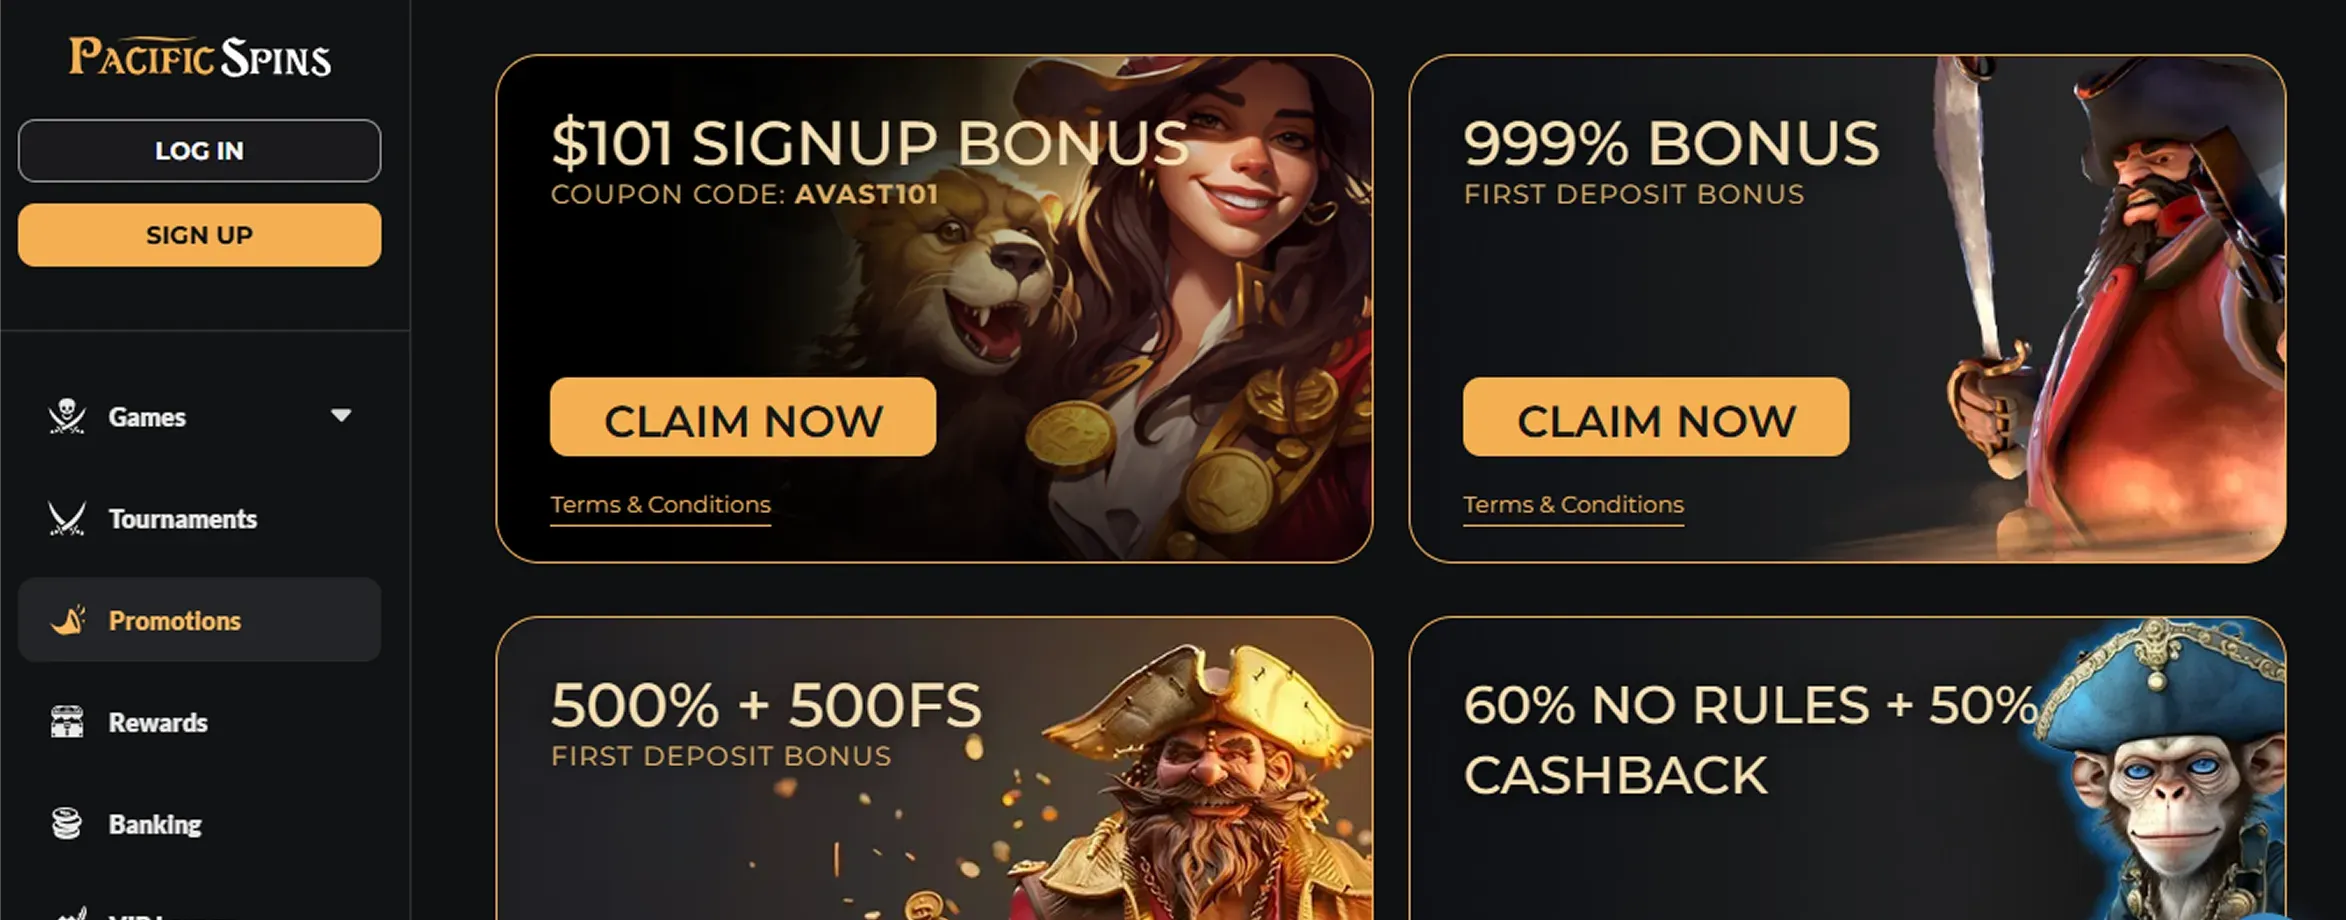
Task: Click the Tournaments crossed swords icon
Action: click(67, 518)
